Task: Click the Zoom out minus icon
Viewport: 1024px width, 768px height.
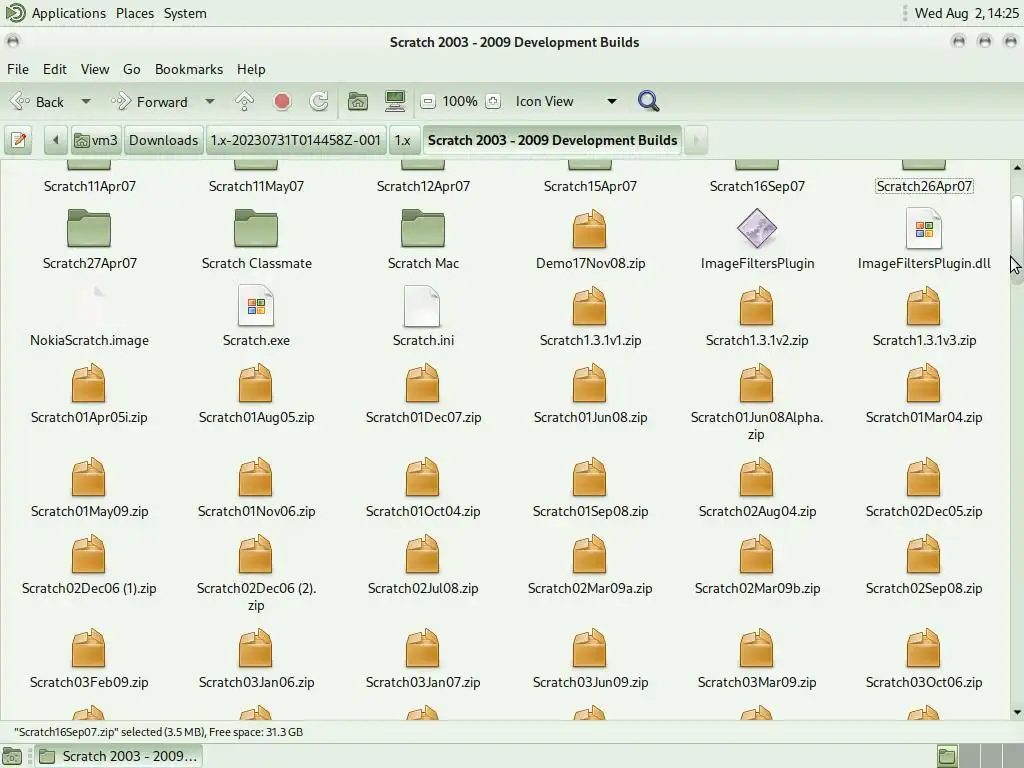Action: pyautogui.click(x=428, y=101)
